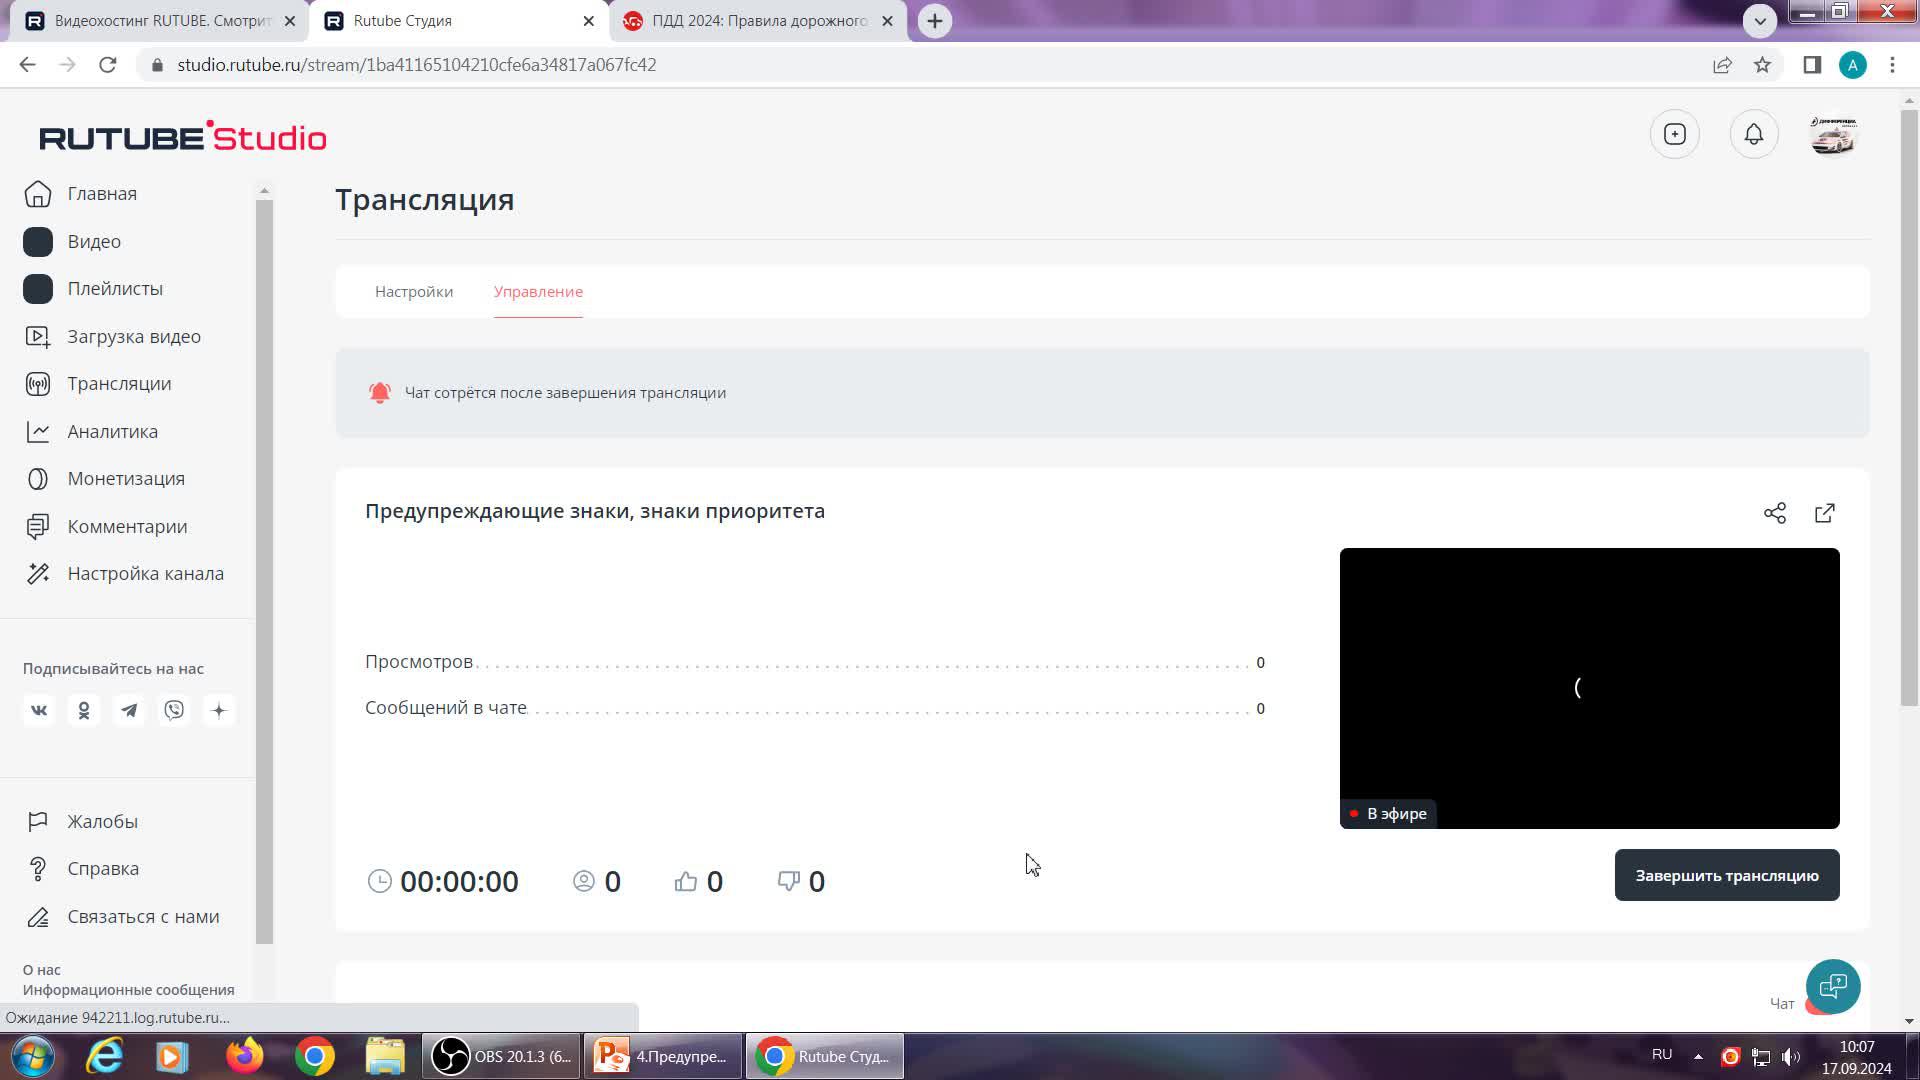Open Трансляции in the sidebar

[119, 384]
